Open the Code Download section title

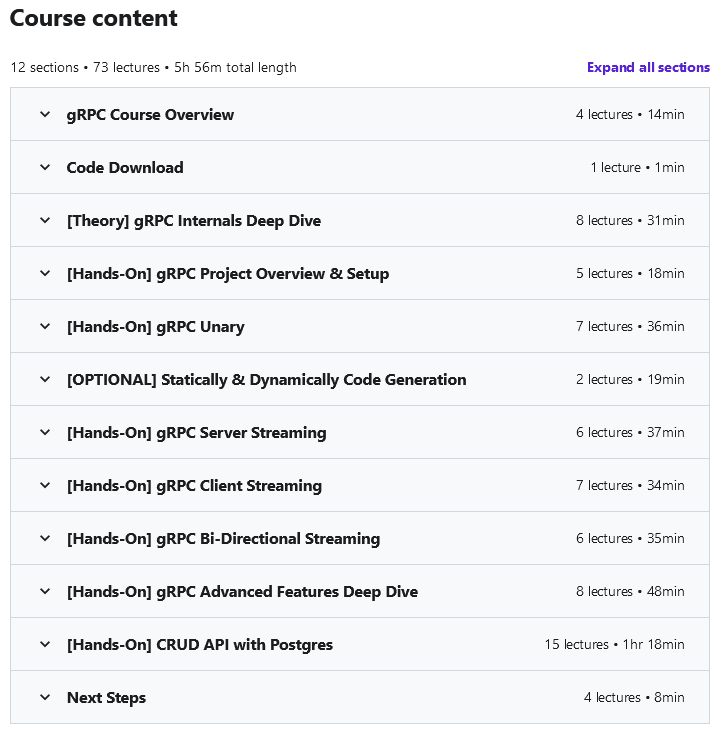125,168
